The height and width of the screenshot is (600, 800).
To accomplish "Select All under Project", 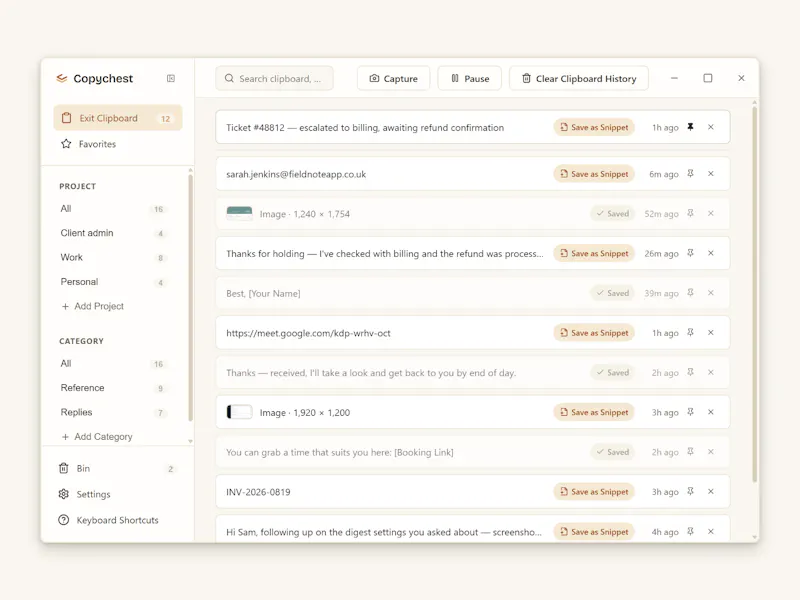I will [x=113, y=209].
